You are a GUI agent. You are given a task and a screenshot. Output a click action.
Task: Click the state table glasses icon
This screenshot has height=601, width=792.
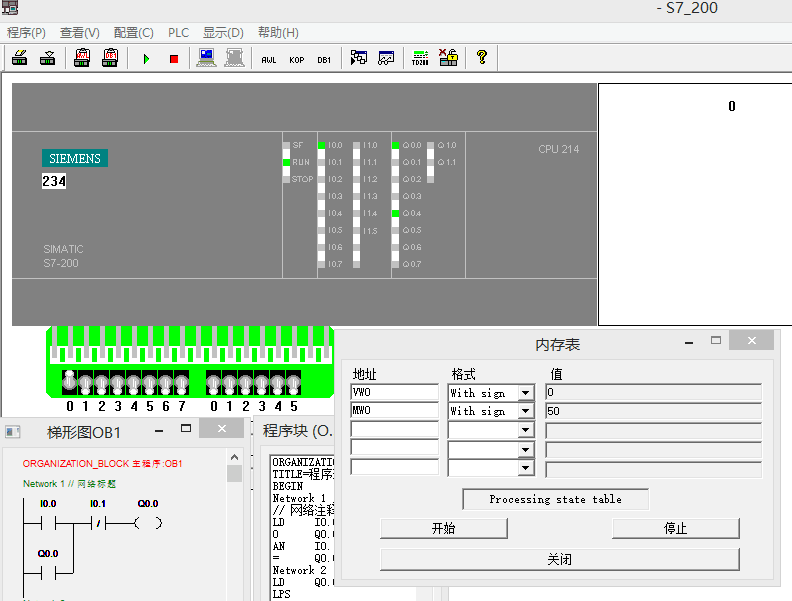tap(386, 58)
